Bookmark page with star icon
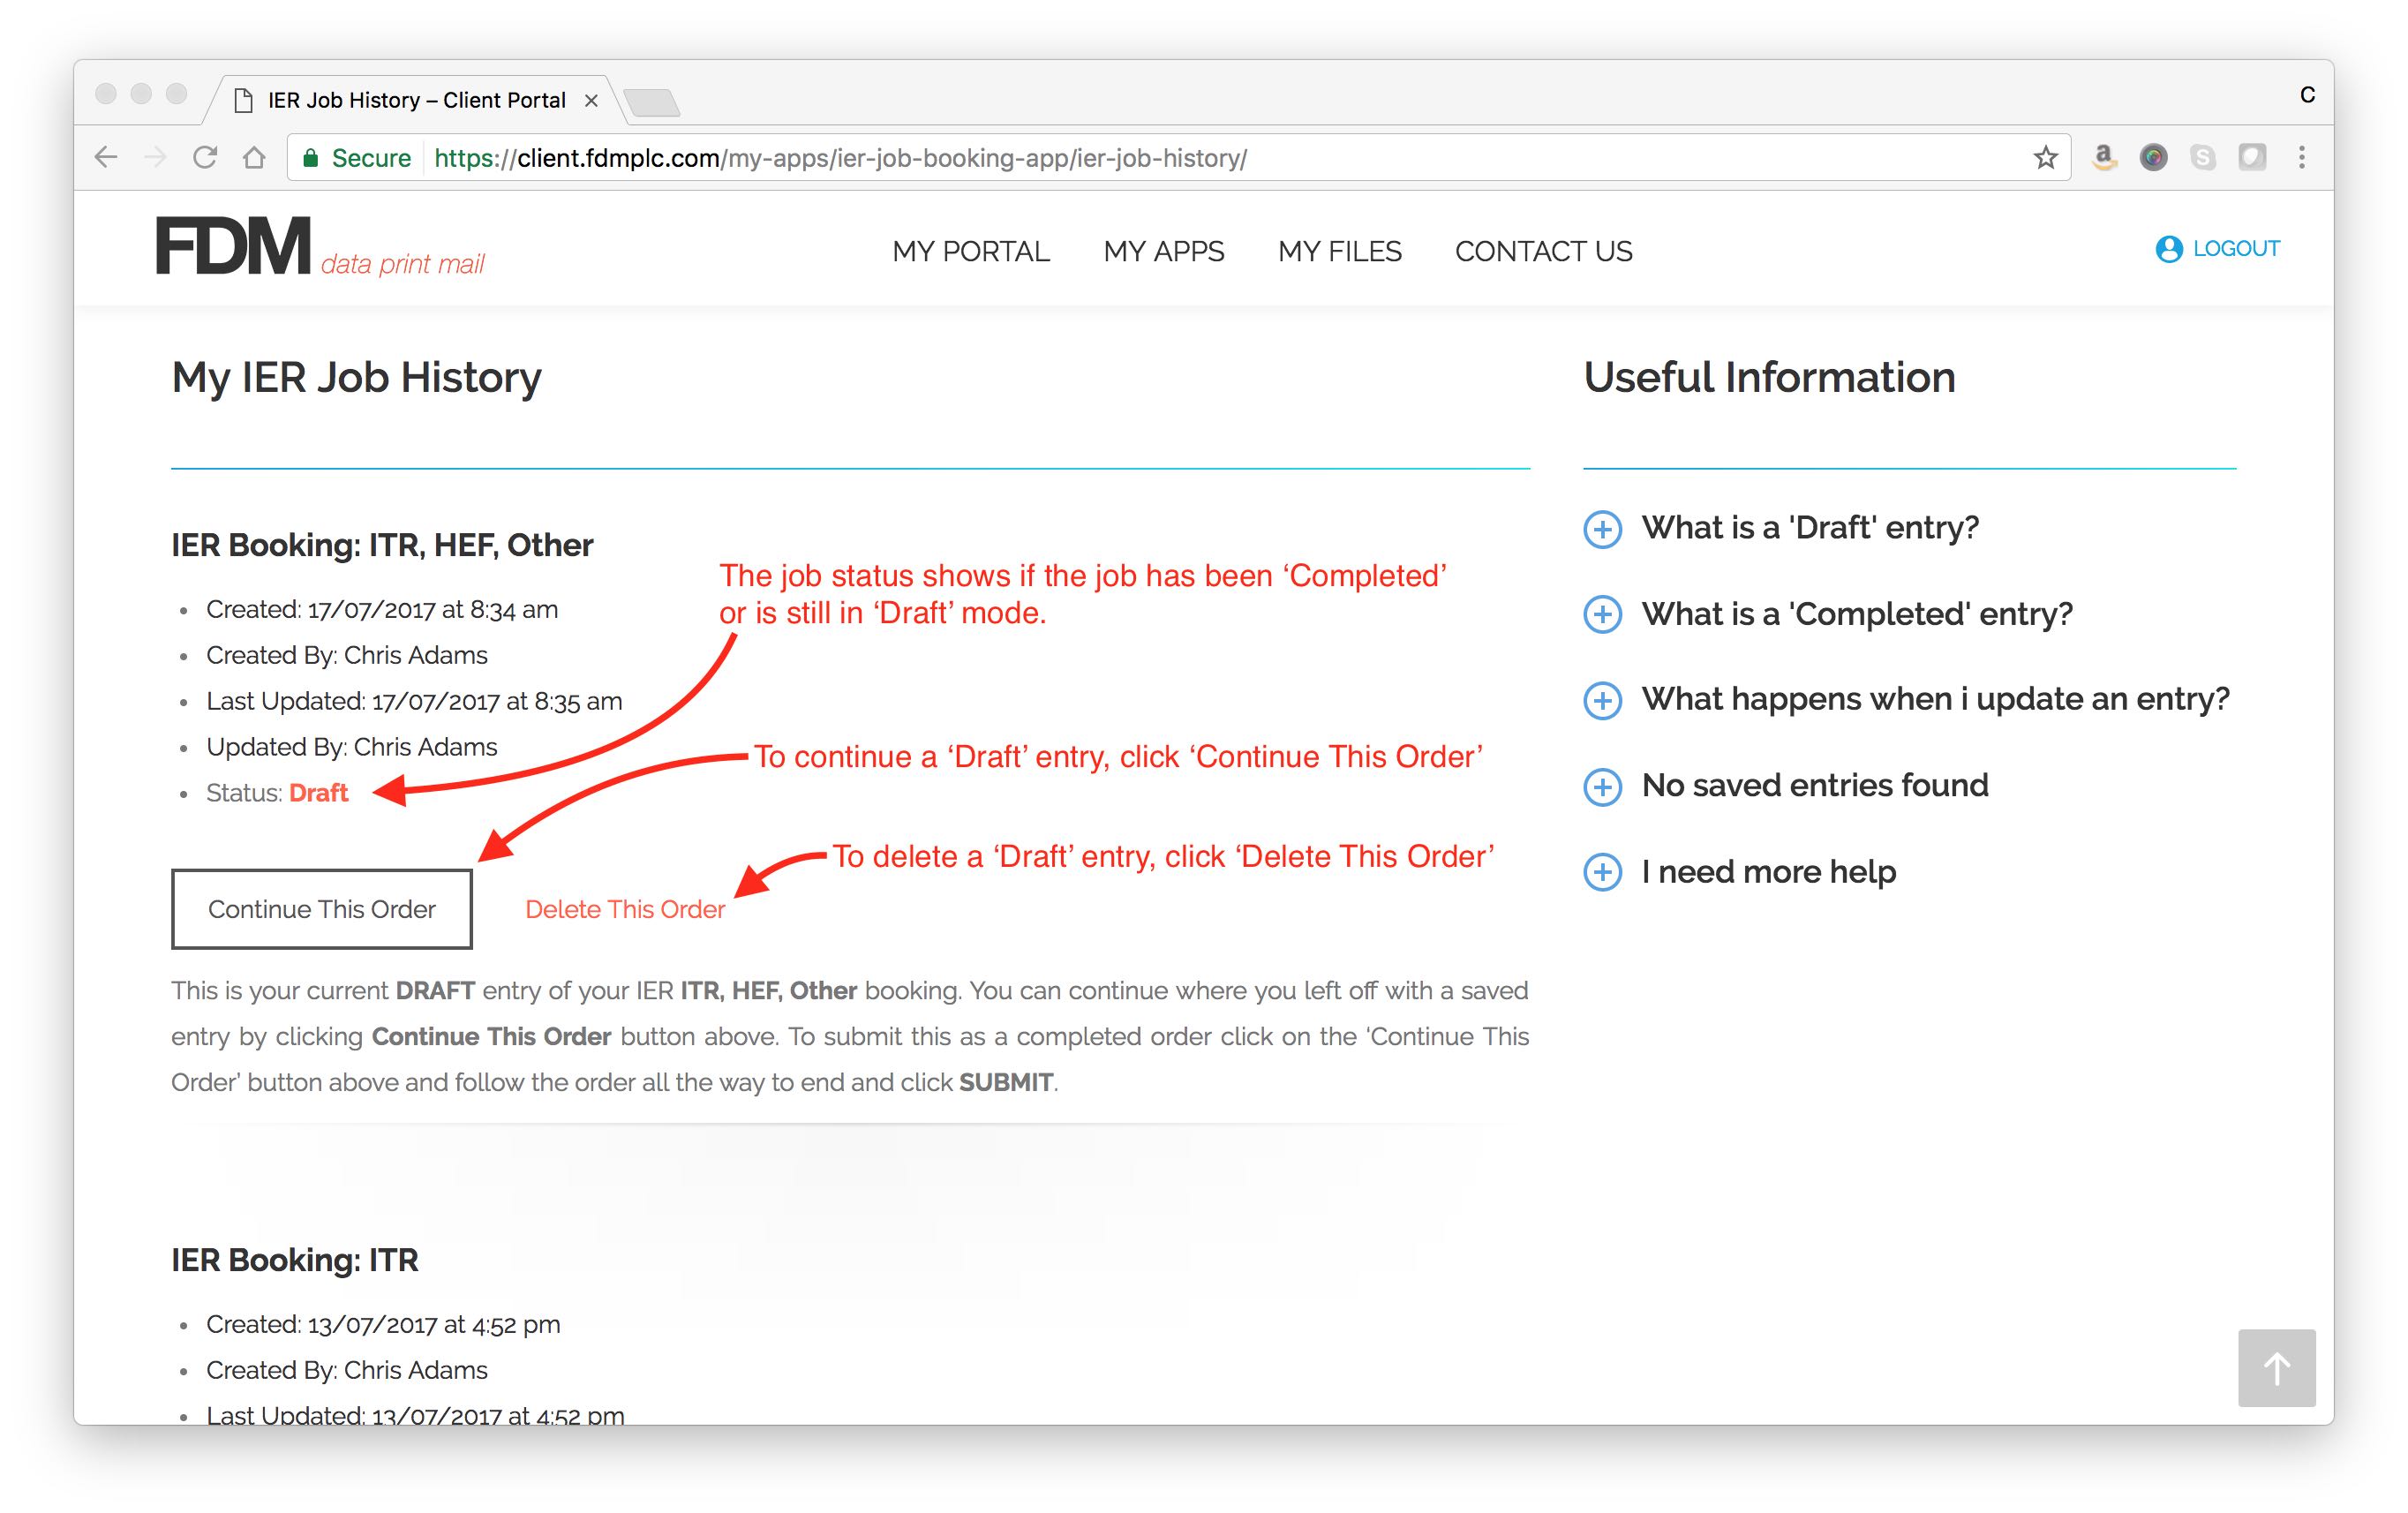 (x=2045, y=157)
